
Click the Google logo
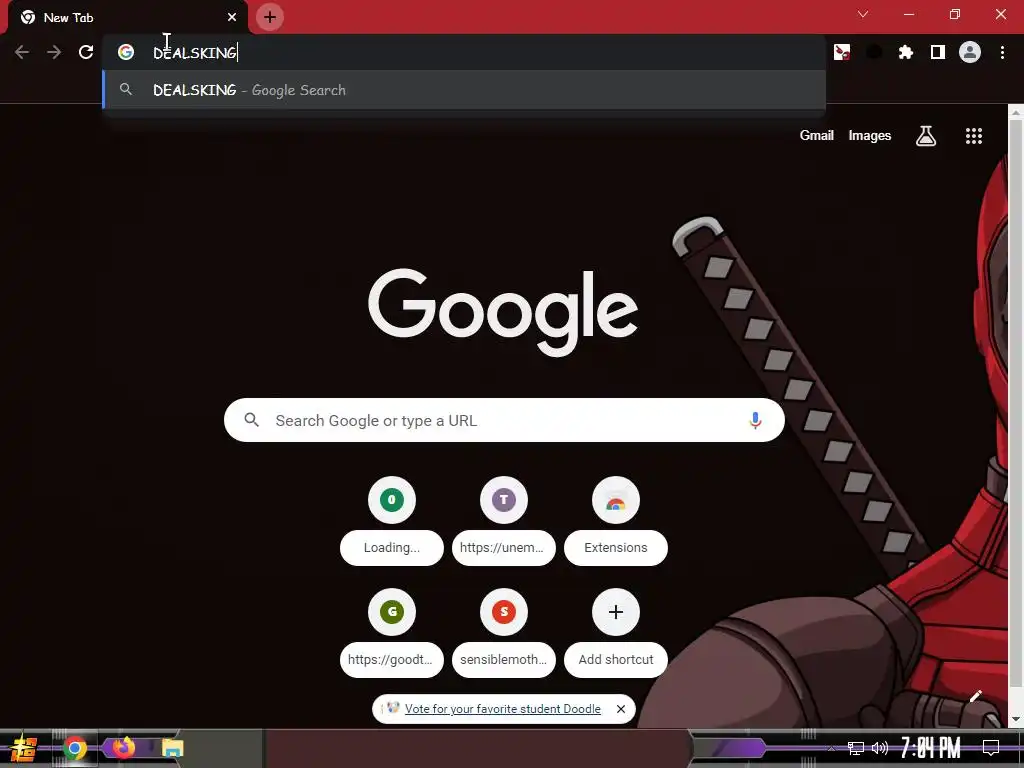tap(503, 312)
